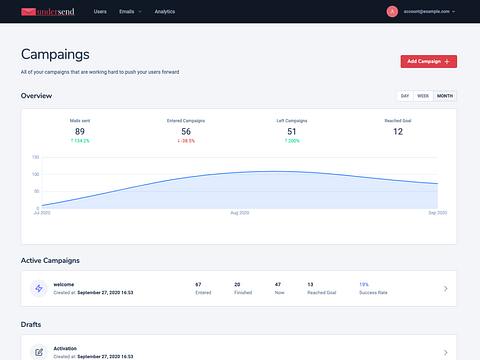Switch overview range to WEEK

click(x=423, y=96)
